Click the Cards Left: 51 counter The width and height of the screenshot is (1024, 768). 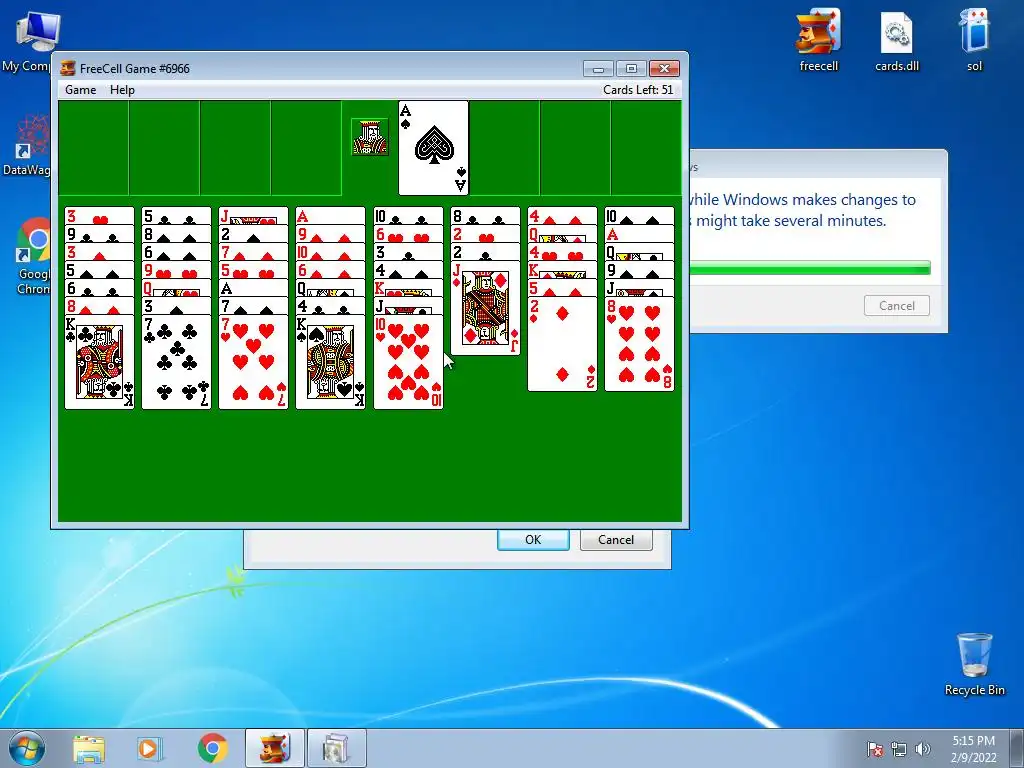[x=637, y=89]
